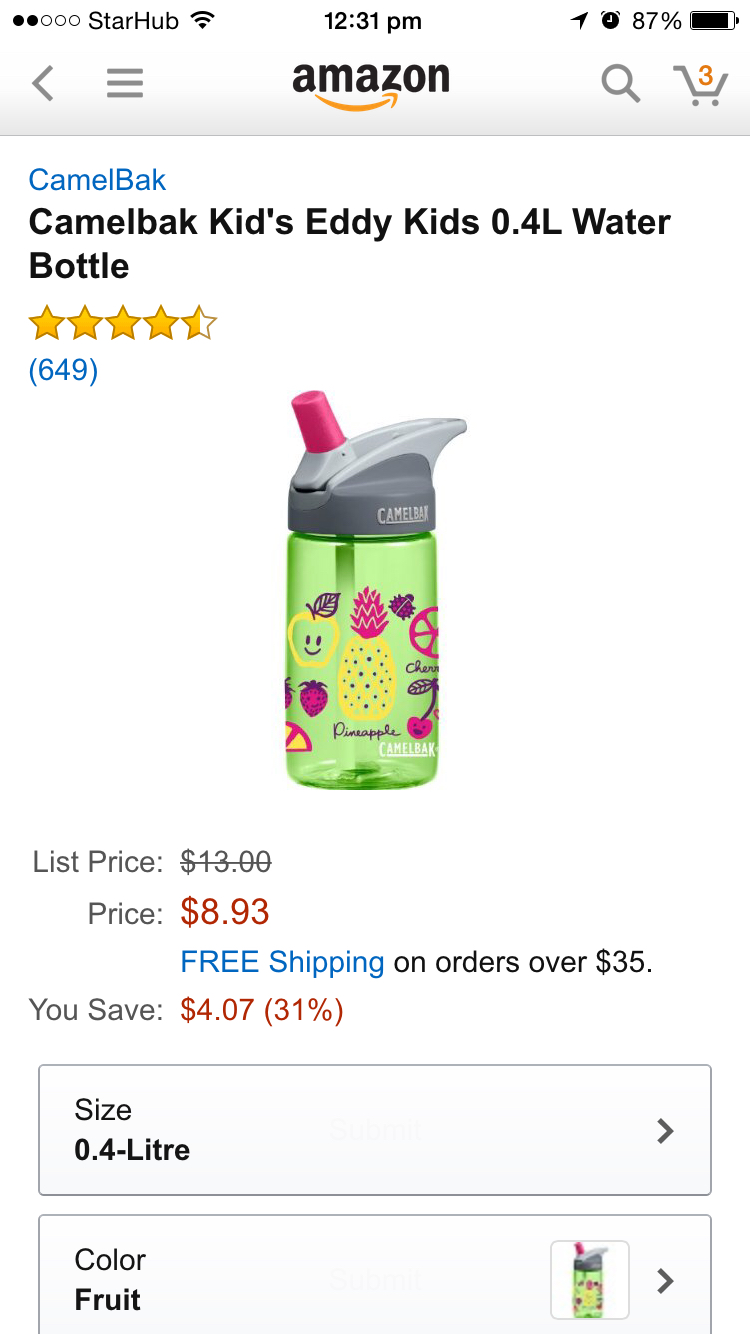Tap the back arrow icon

click(x=43, y=83)
